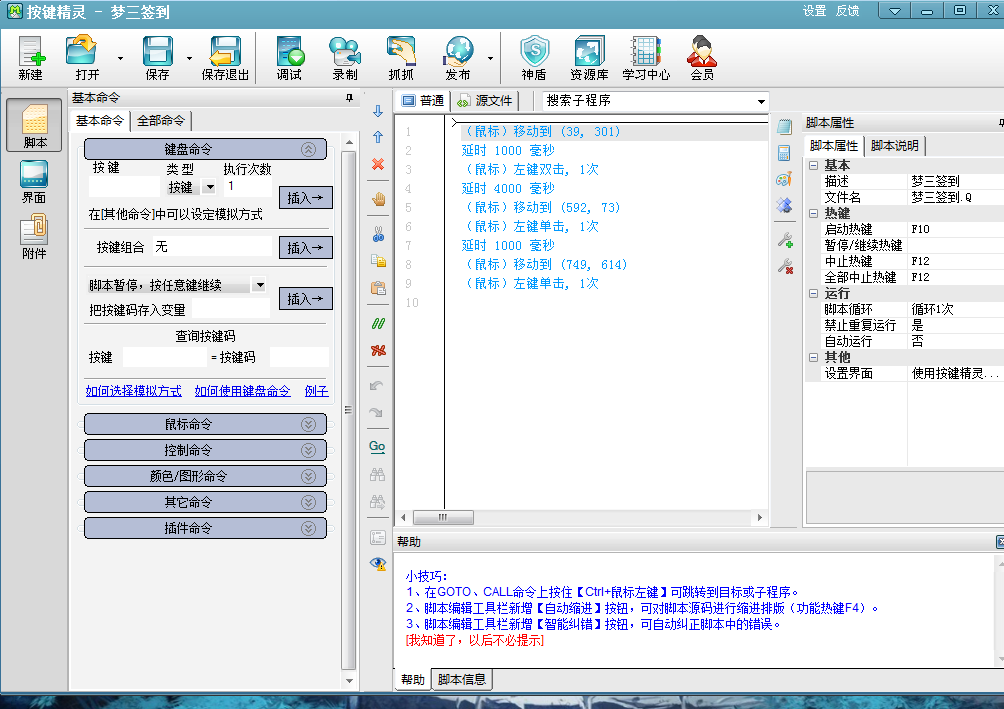1004x709 pixels.
Task: Collapse the 运行 property group
Action: click(x=813, y=293)
